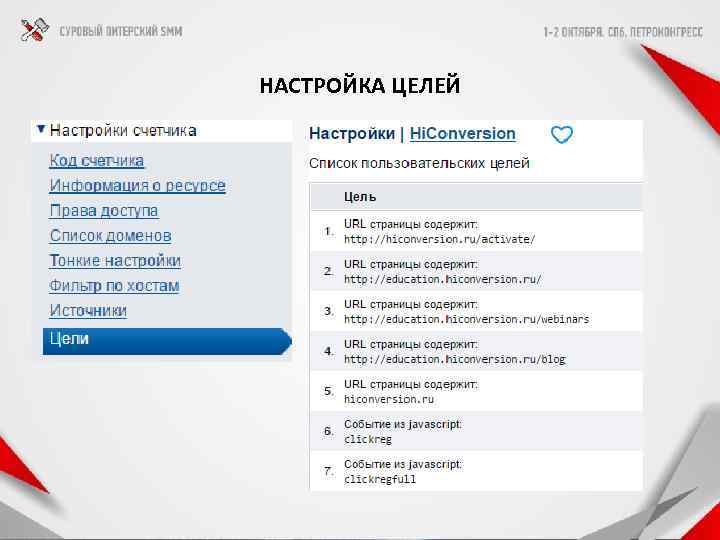Open the Список доменов link

110,236
